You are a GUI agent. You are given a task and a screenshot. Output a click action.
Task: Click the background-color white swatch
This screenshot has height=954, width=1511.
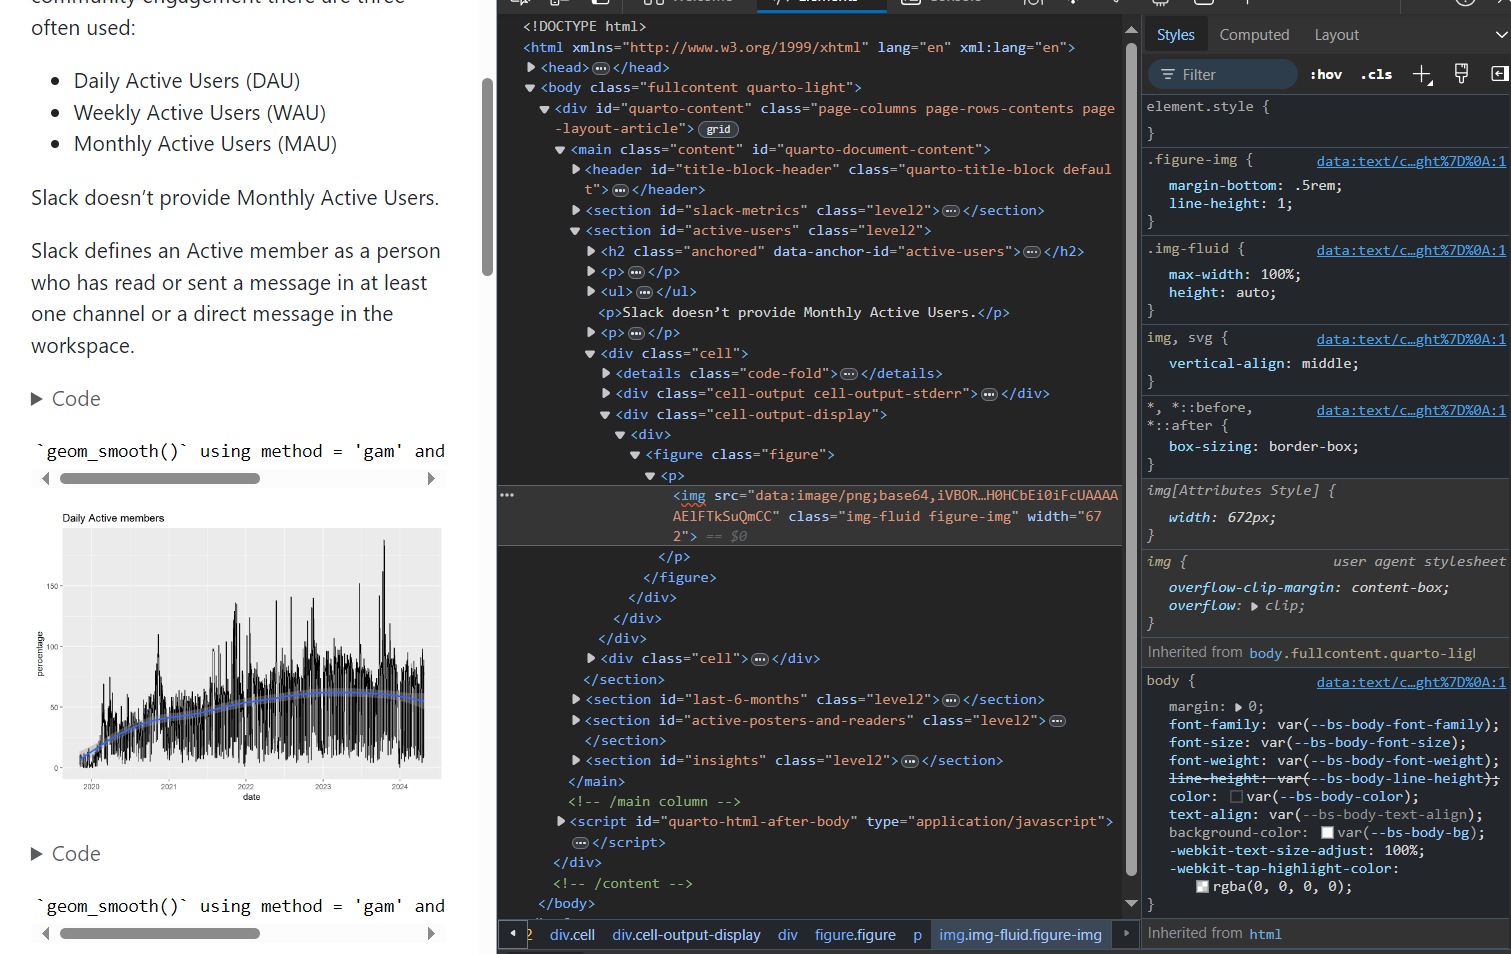(x=1327, y=833)
